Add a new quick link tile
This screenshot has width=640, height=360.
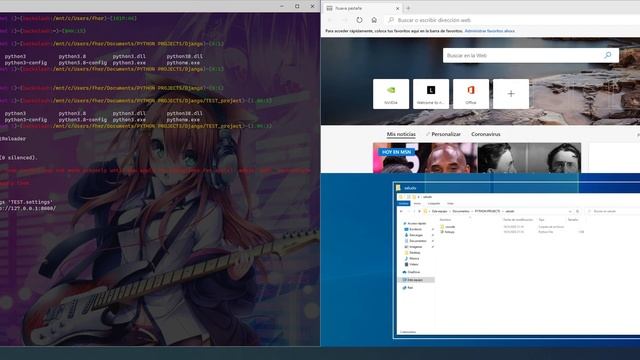click(x=511, y=94)
